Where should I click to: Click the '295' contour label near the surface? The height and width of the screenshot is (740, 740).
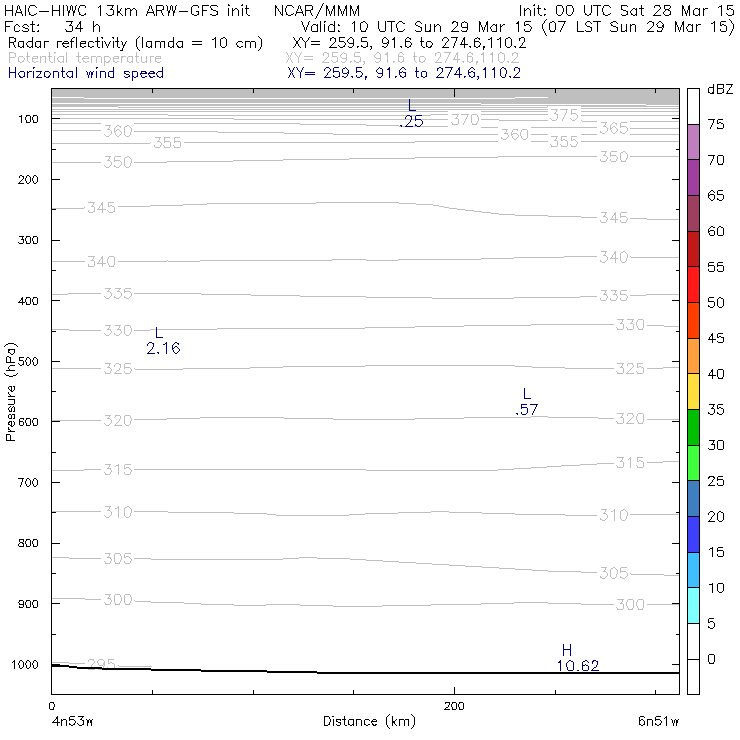pyautogui.click(x=101, y=664)
